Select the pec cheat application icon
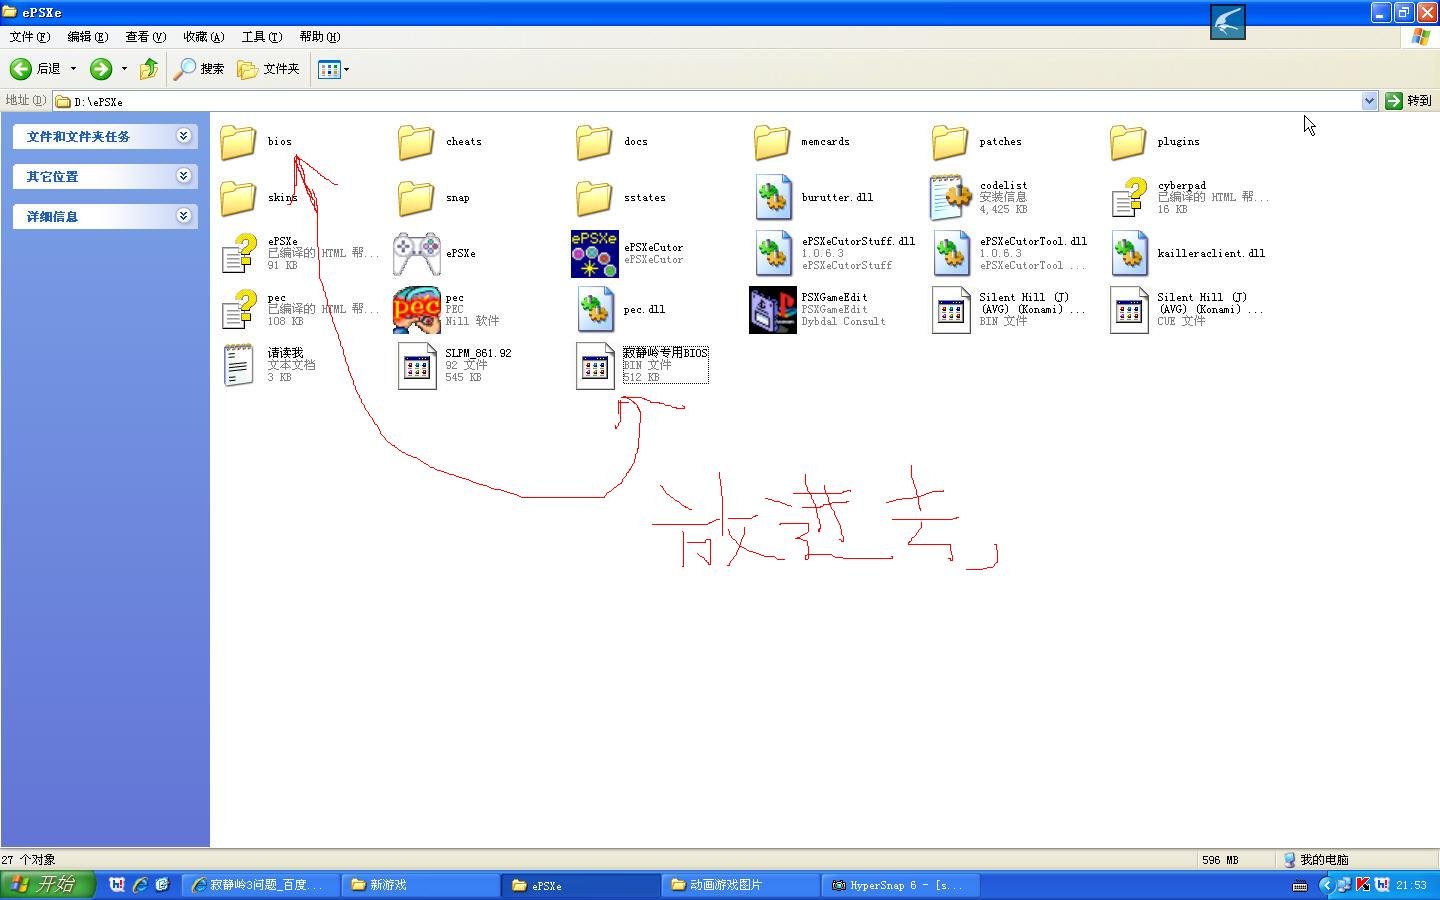This screenshot has width=1440, height=900. click(x=416, y=310)
